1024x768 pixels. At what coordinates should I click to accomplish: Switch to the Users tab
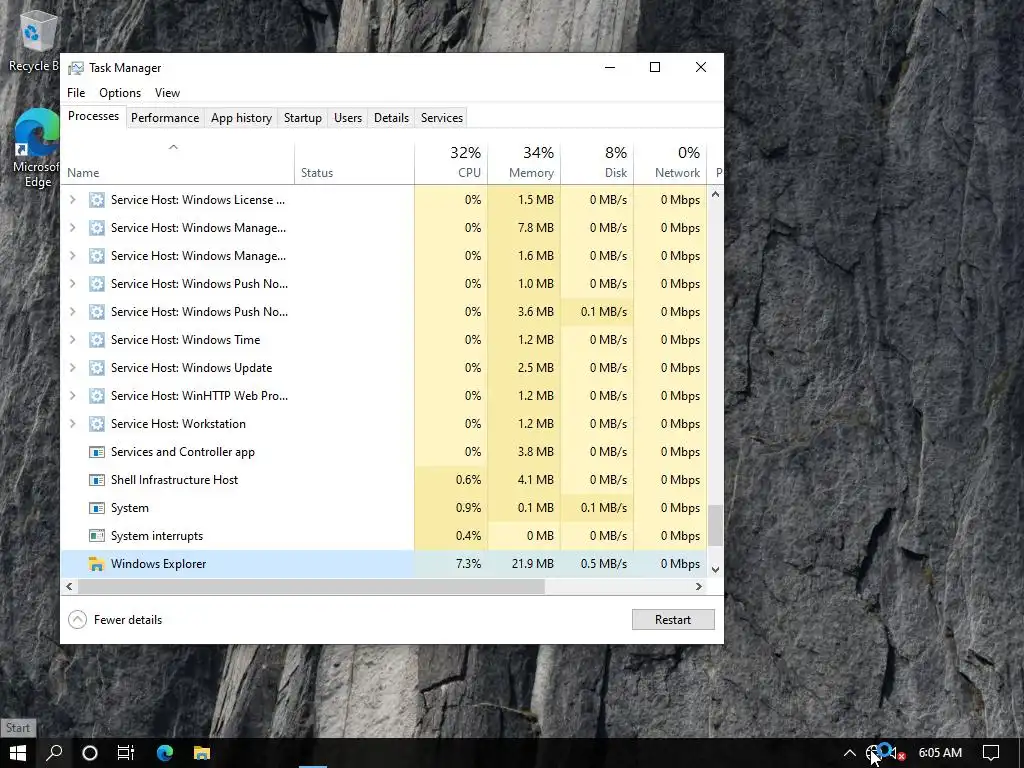pos(347,118)
